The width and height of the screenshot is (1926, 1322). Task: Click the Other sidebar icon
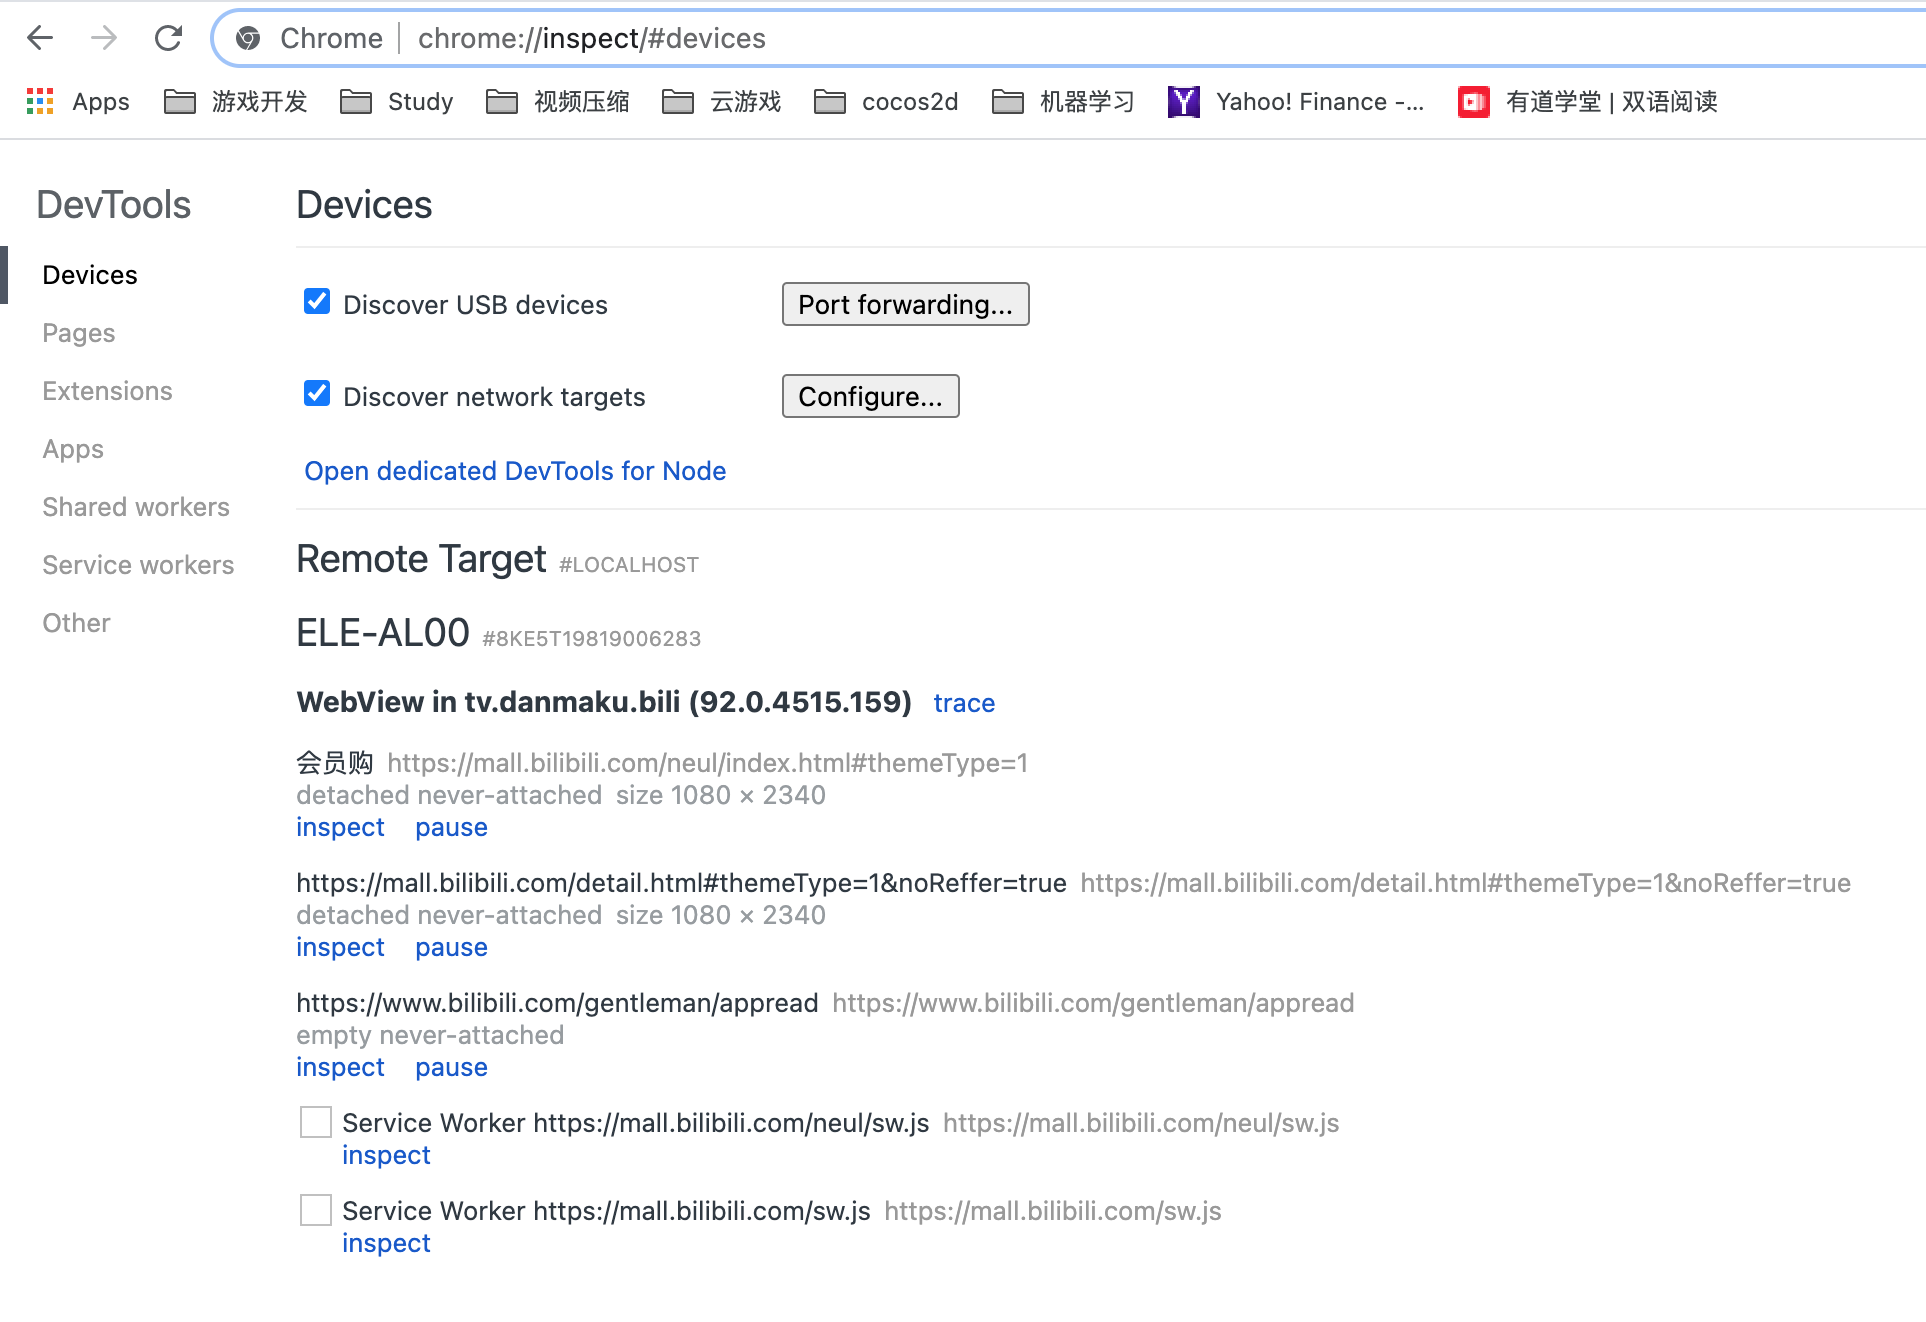[78, 622]
